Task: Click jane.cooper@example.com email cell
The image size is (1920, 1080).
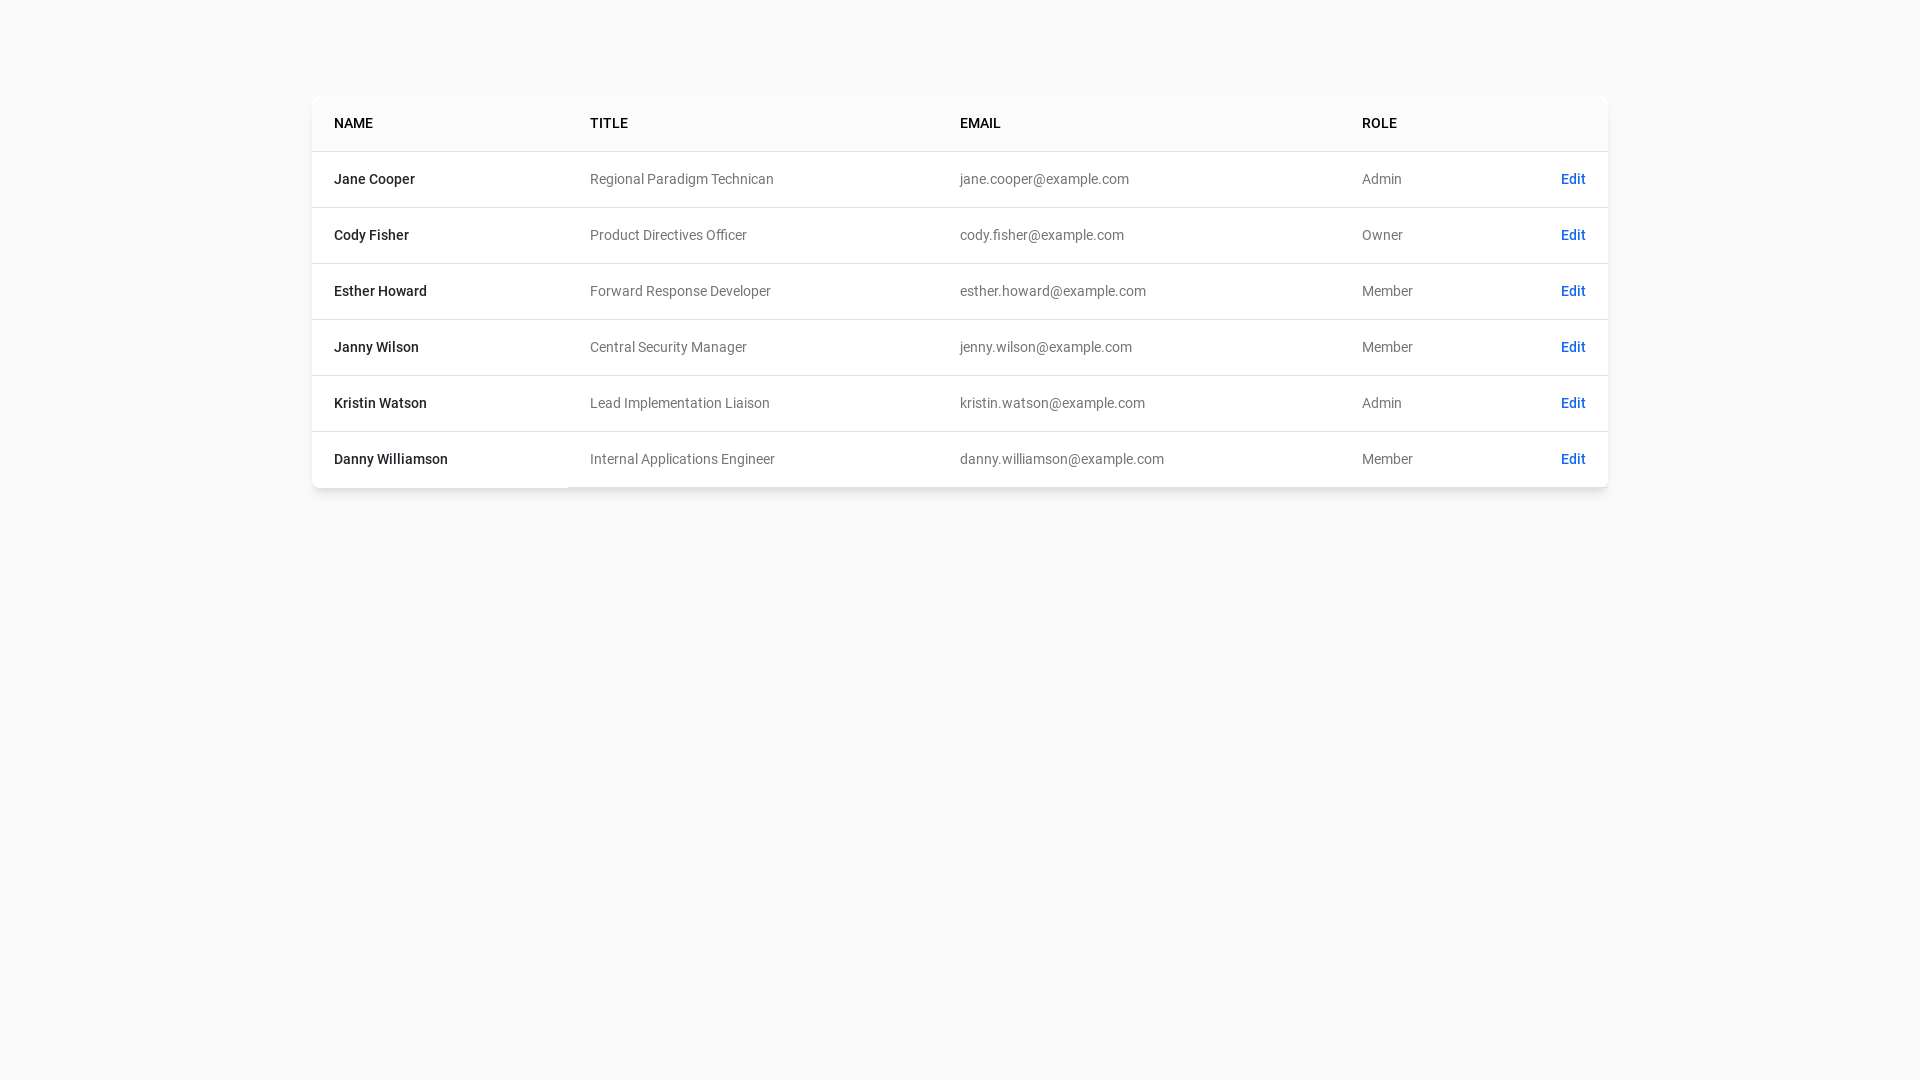Action: (1043, 179)
